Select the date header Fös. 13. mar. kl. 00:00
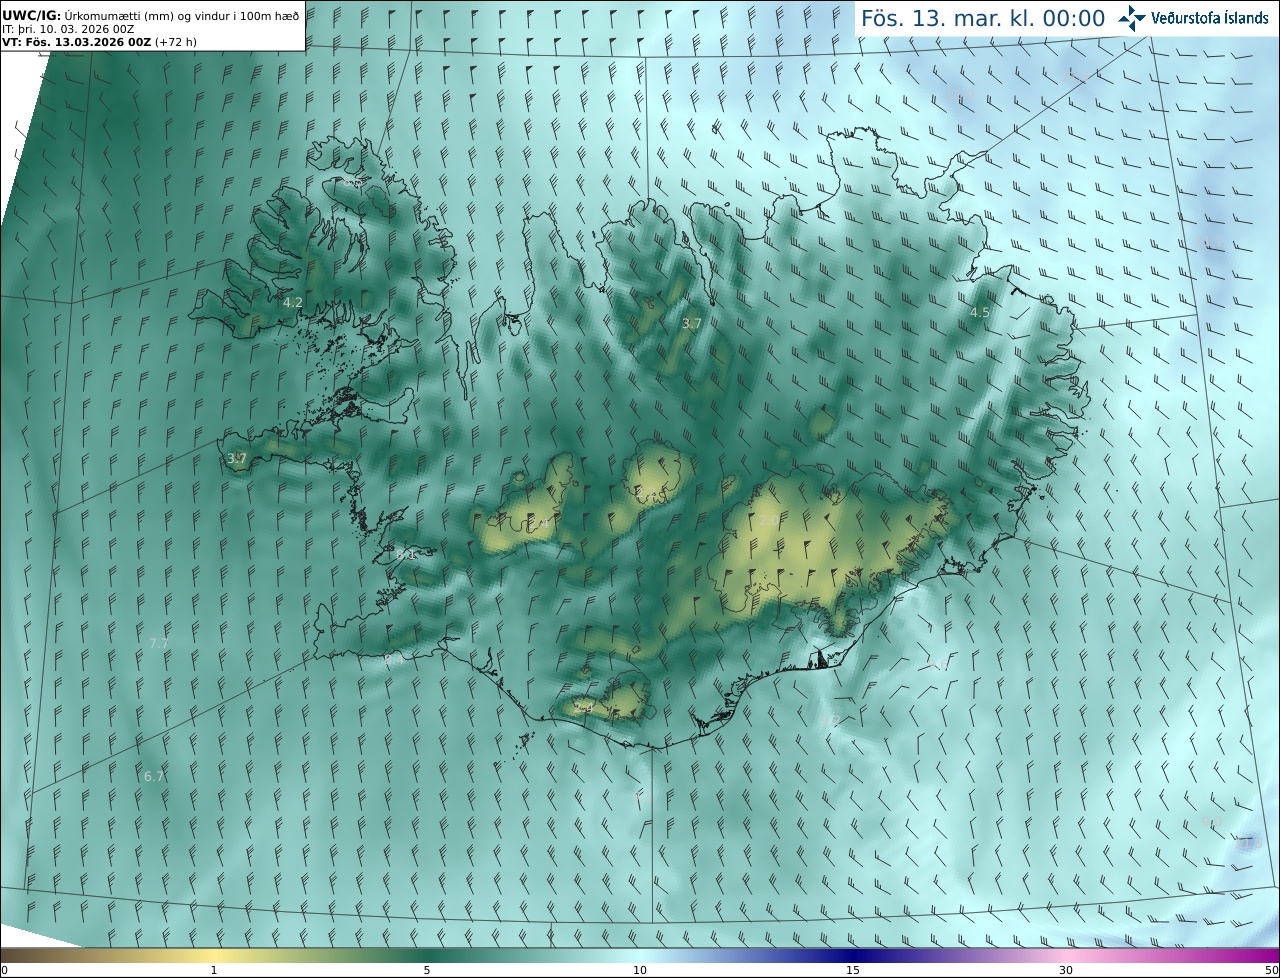This screenshot has height=978, width=1280. pos(983,19)
